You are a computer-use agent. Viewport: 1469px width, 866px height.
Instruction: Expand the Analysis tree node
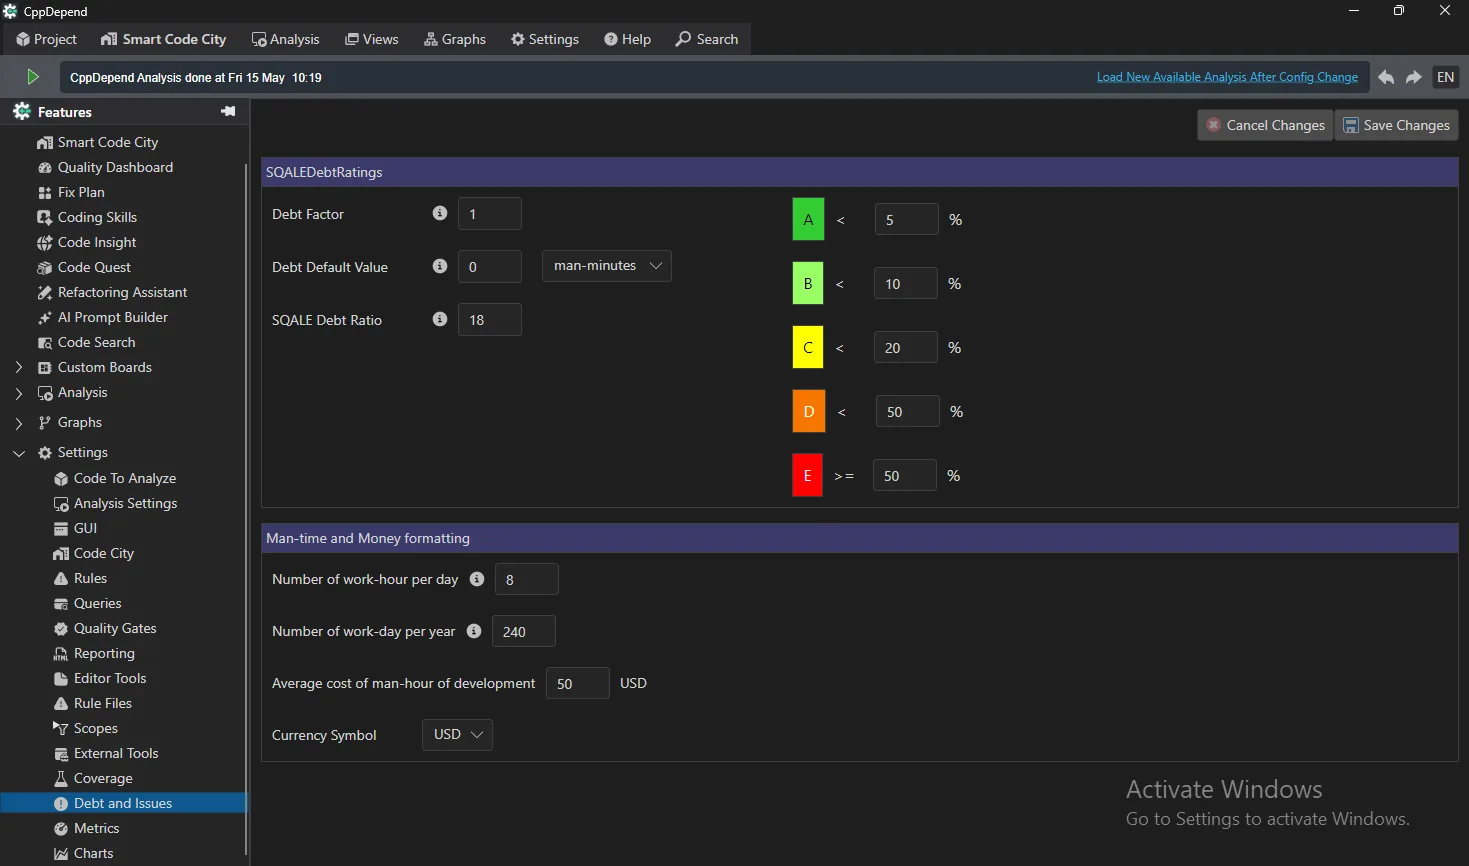click(18, 393)
